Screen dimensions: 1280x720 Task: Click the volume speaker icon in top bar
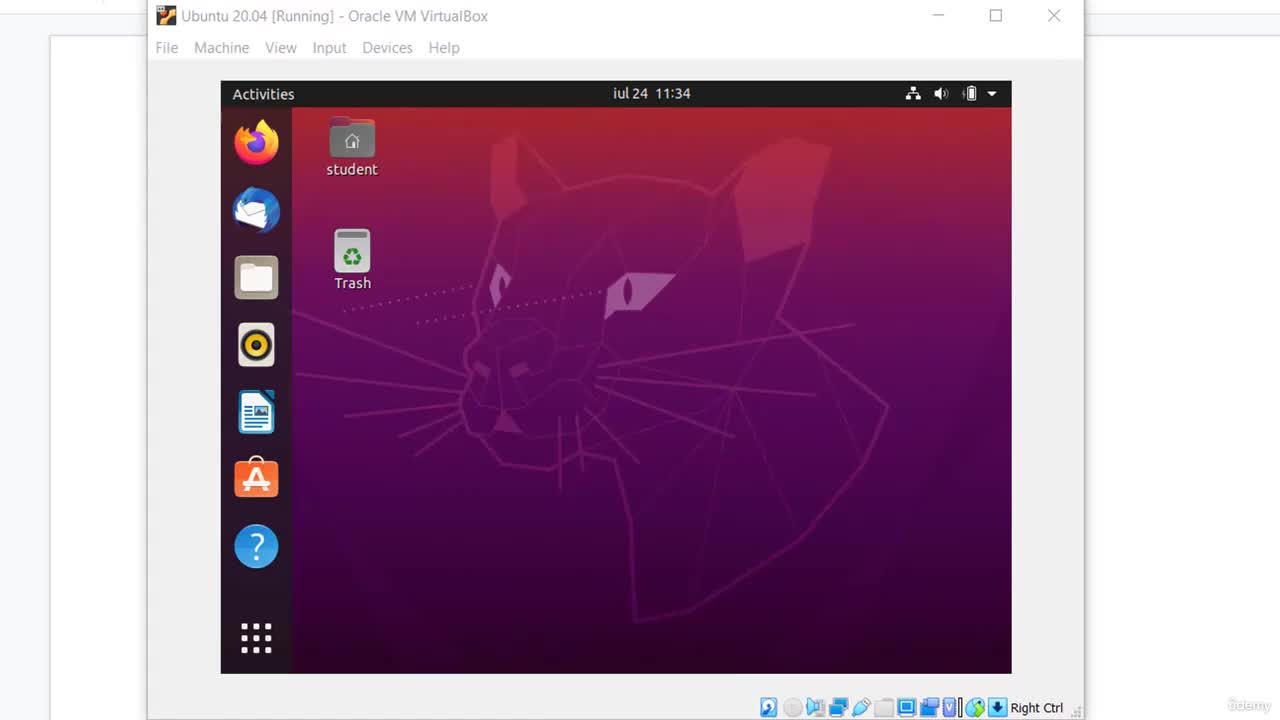[941, 94]
